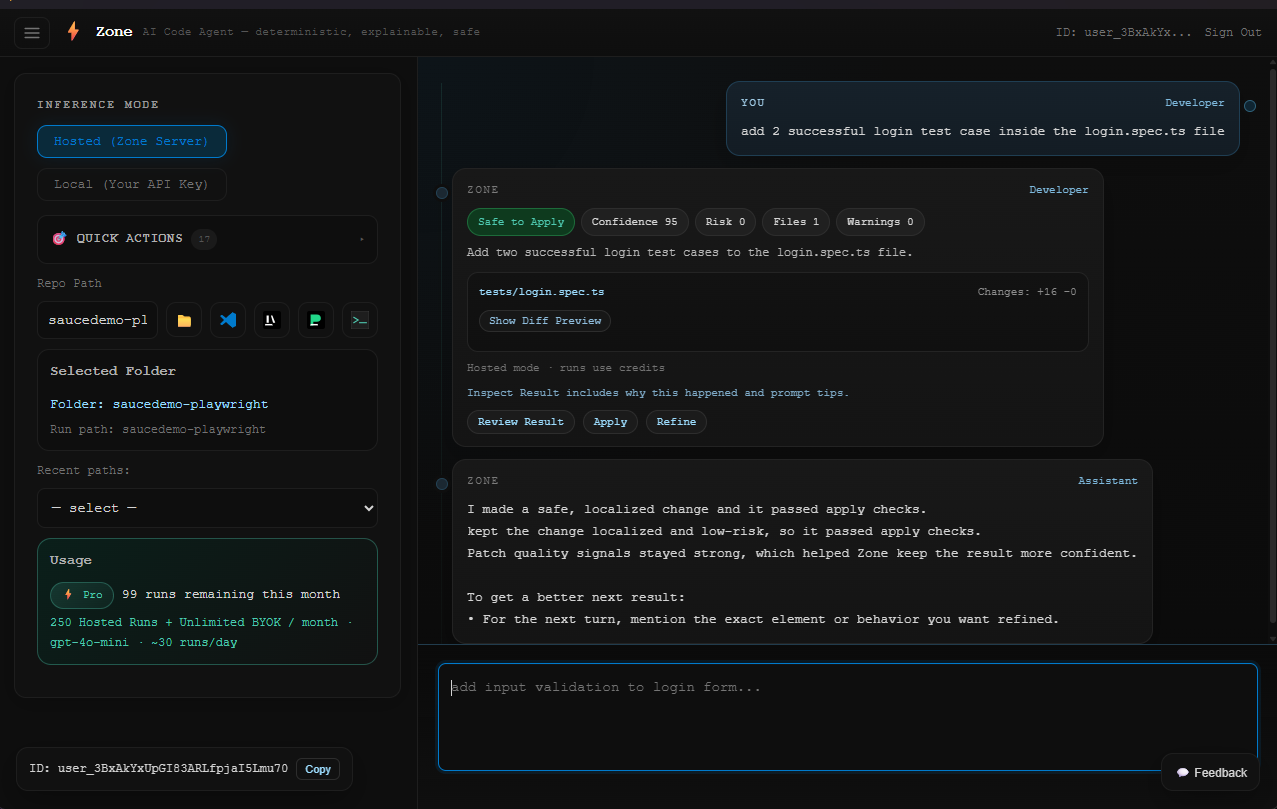1277x809 pixels.
Task: Click the Pro plan badge
Action: (82, 595)
